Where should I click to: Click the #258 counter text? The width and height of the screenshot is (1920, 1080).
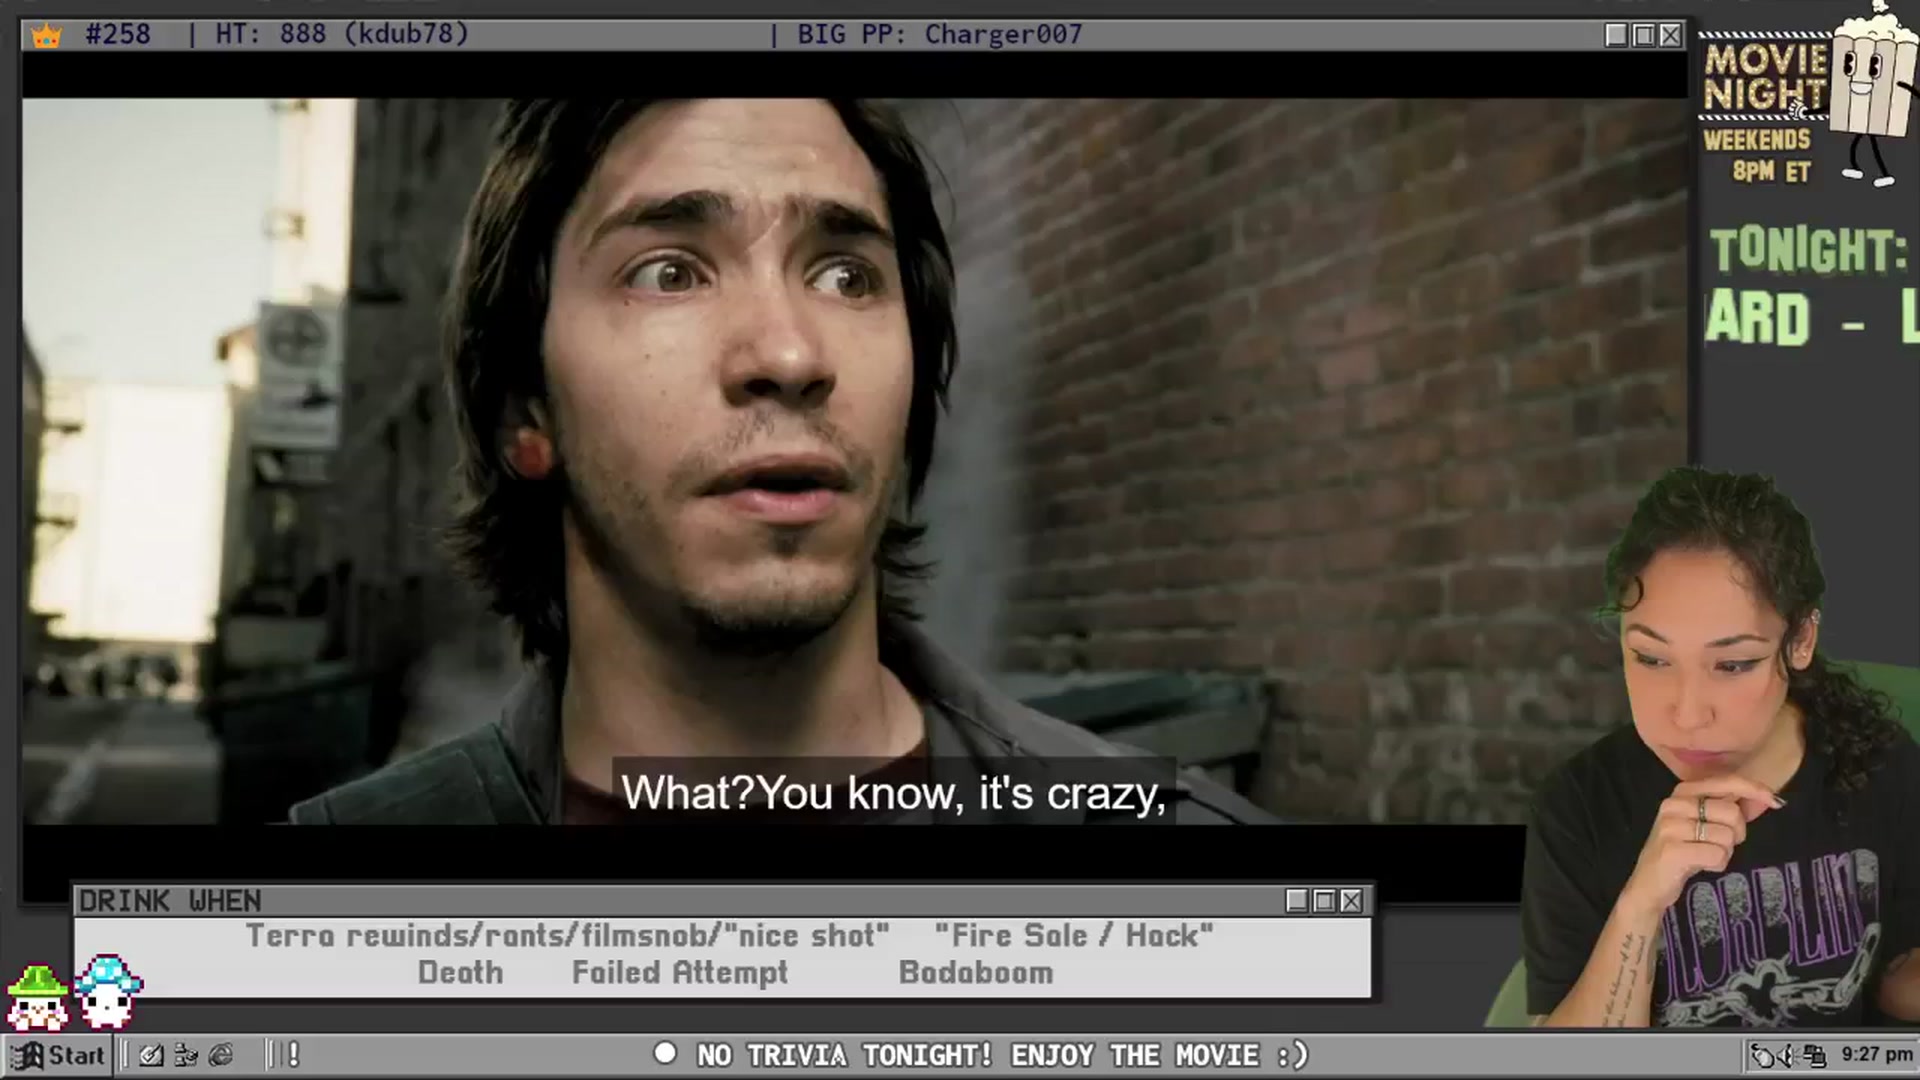coord(118,34)
